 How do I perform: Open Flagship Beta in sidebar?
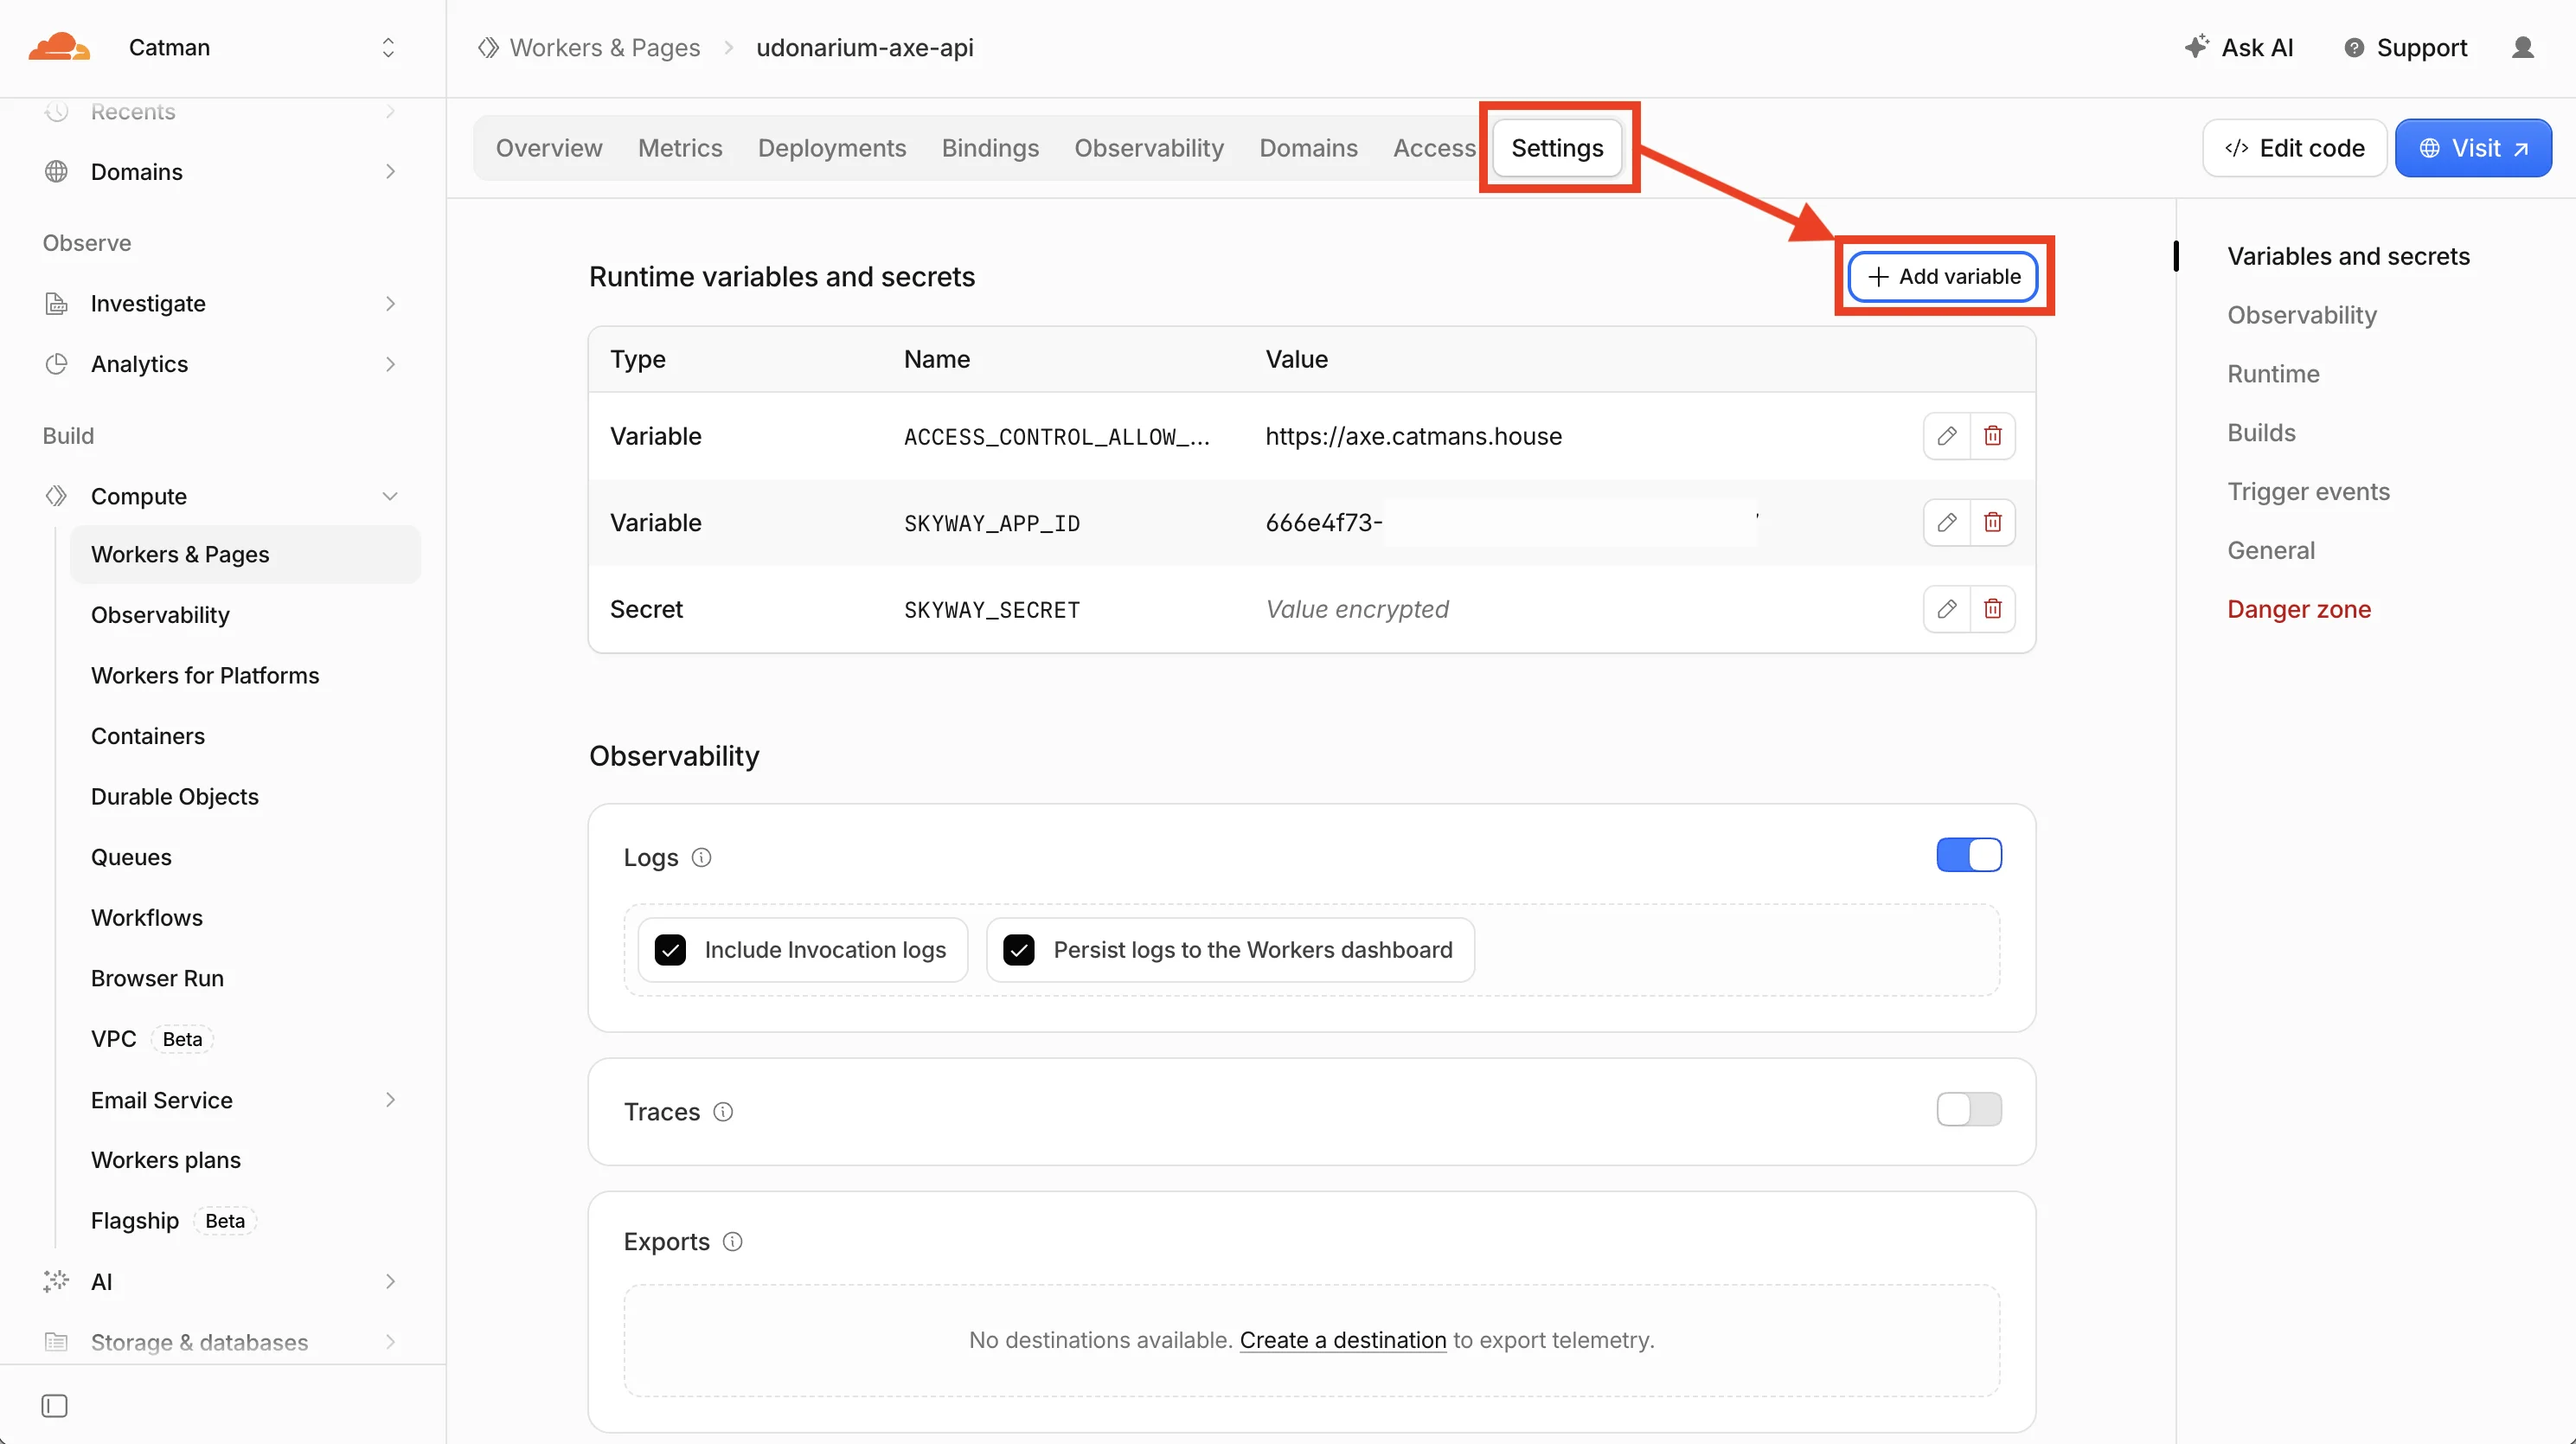[x=173, y=1221]
